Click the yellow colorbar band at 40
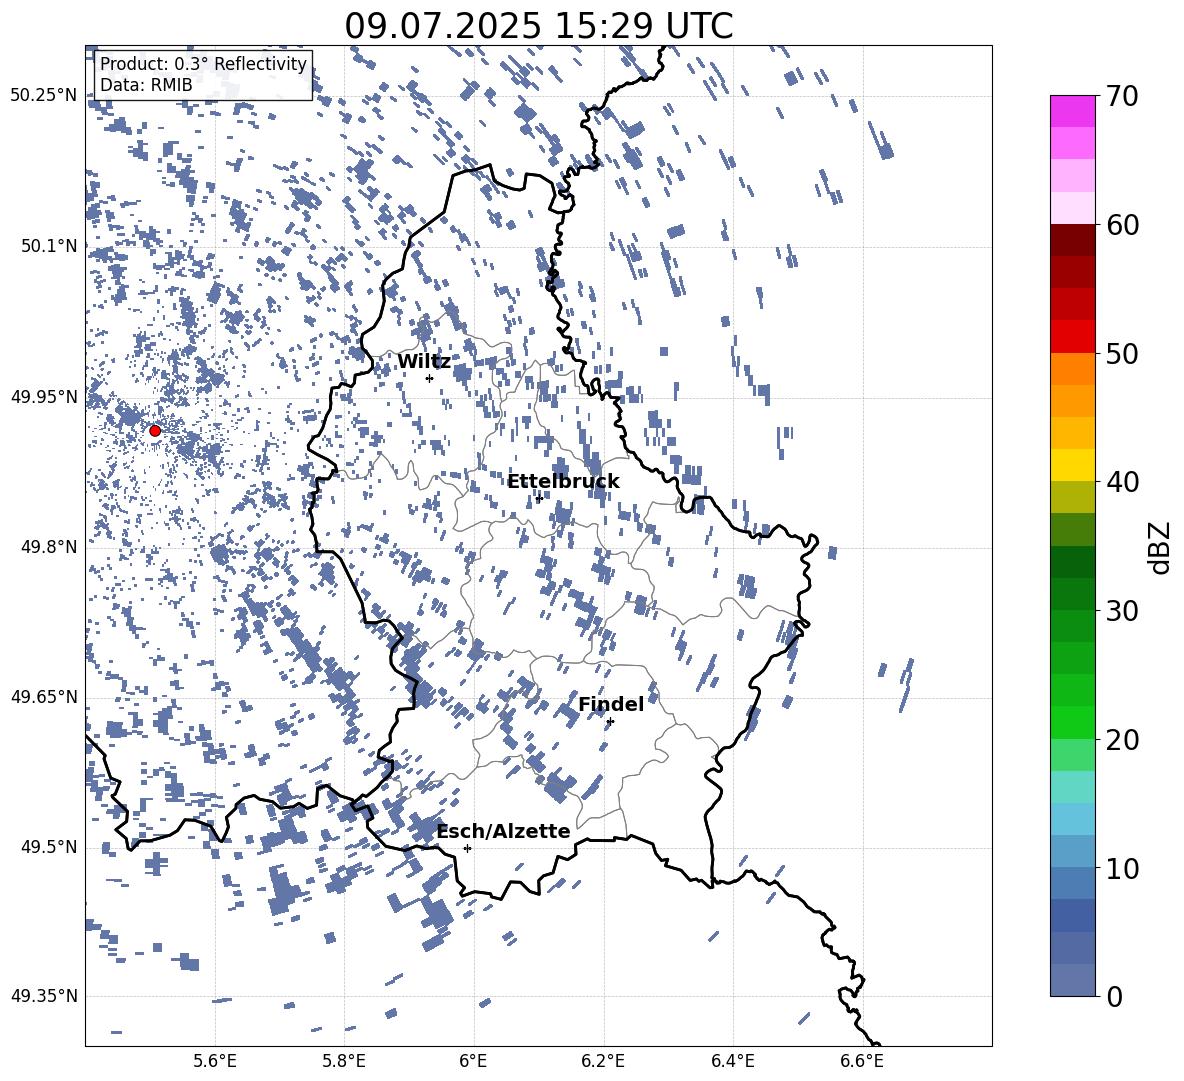The width and height of the screenshot is (1184, 1081). click(1073, 465)
